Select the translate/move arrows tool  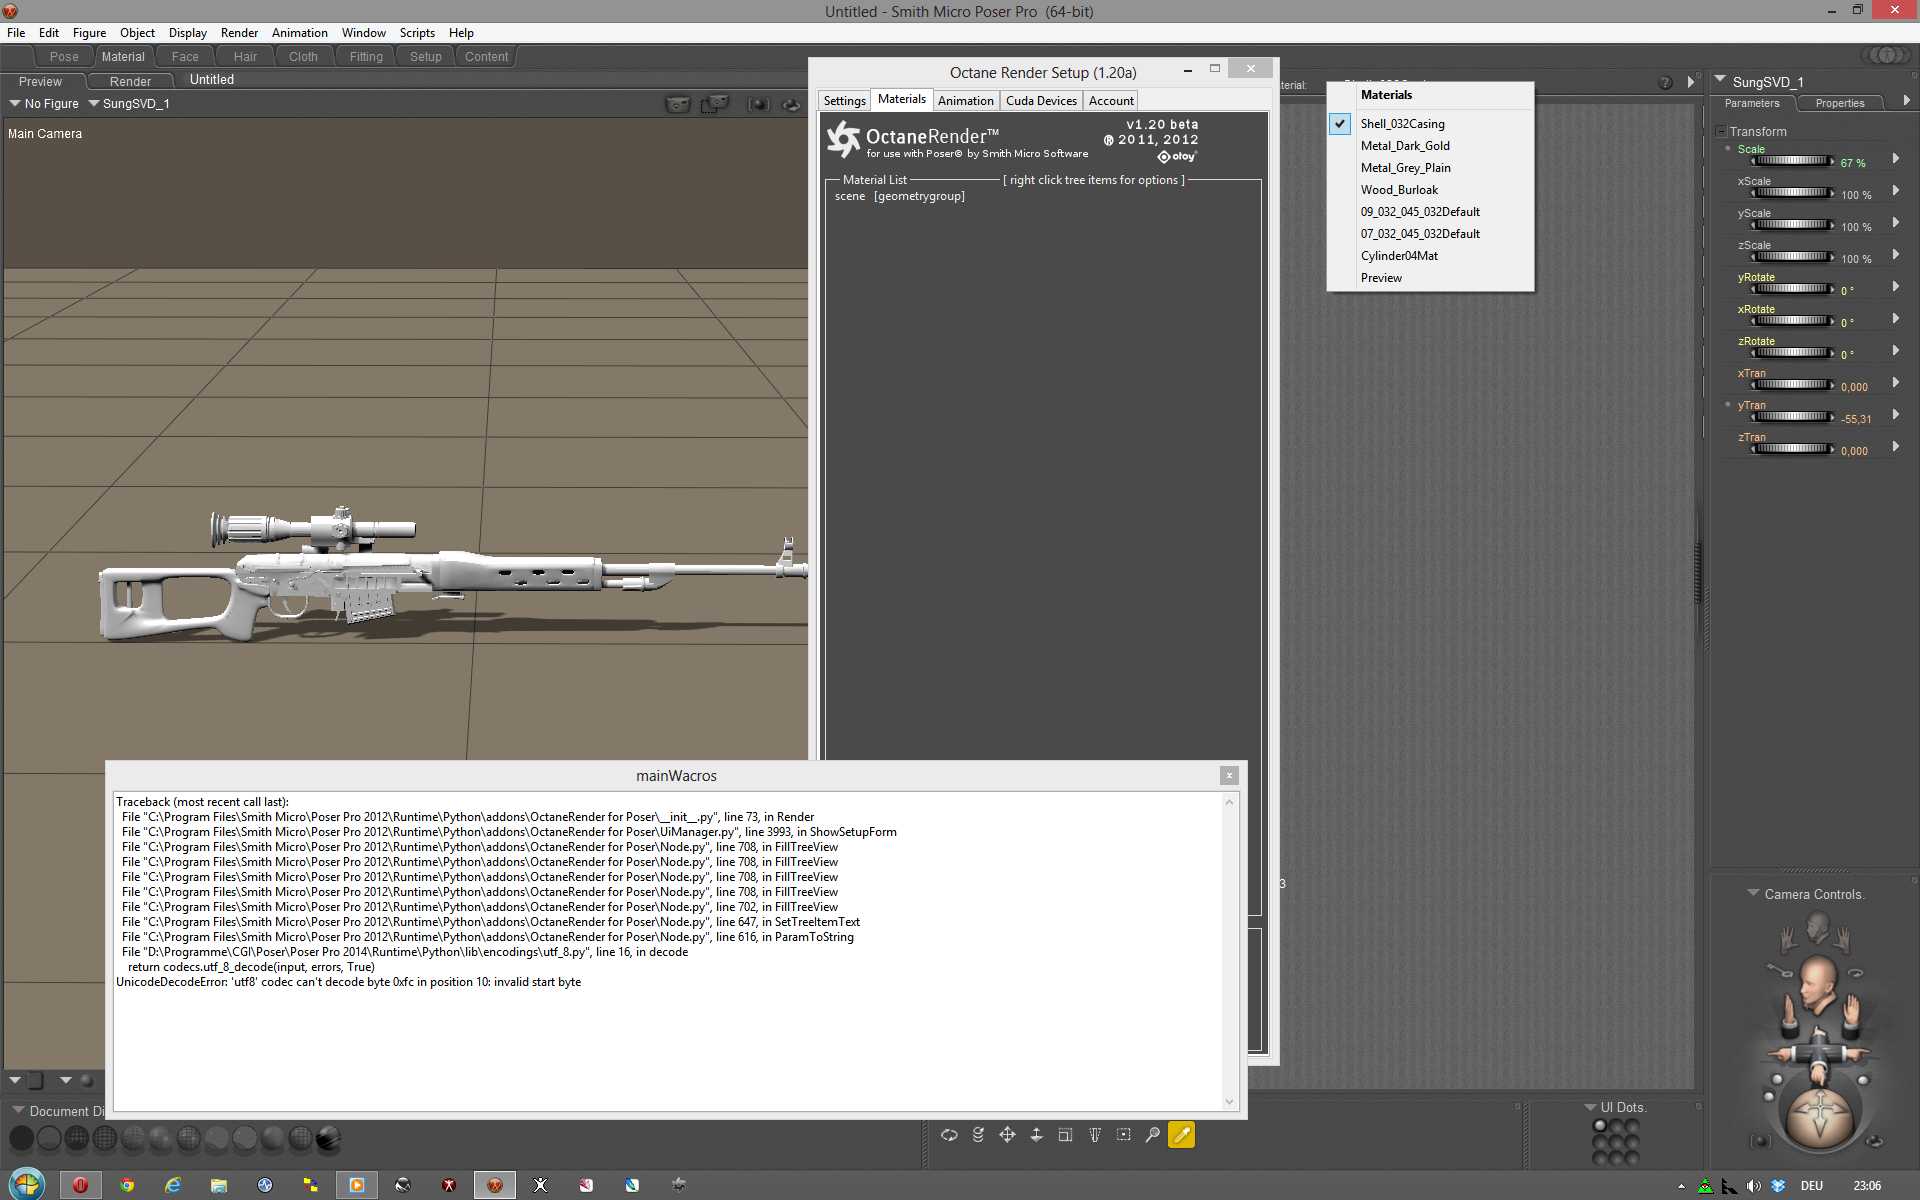tap(1007, 1135)
